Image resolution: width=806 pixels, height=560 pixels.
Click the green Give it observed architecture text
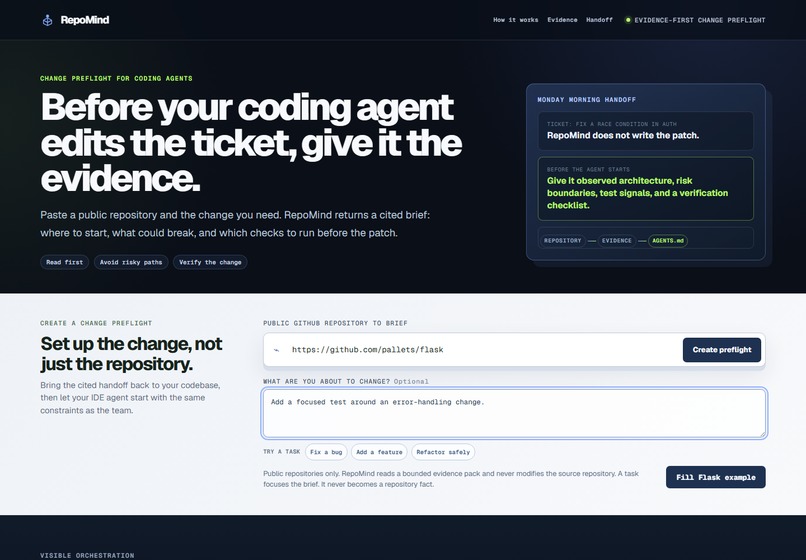pyautogui.click(x=637, y=193)
